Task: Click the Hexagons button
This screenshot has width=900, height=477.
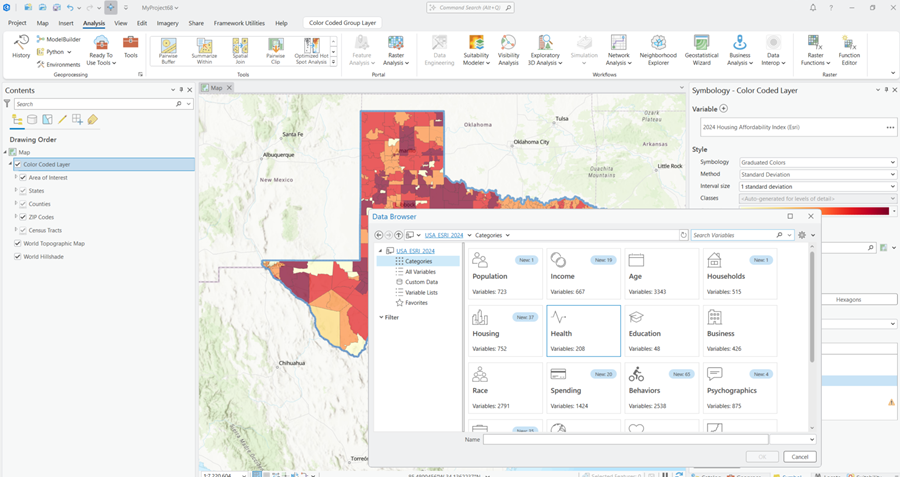Action: pyautogui.click(x=849, y=300)
